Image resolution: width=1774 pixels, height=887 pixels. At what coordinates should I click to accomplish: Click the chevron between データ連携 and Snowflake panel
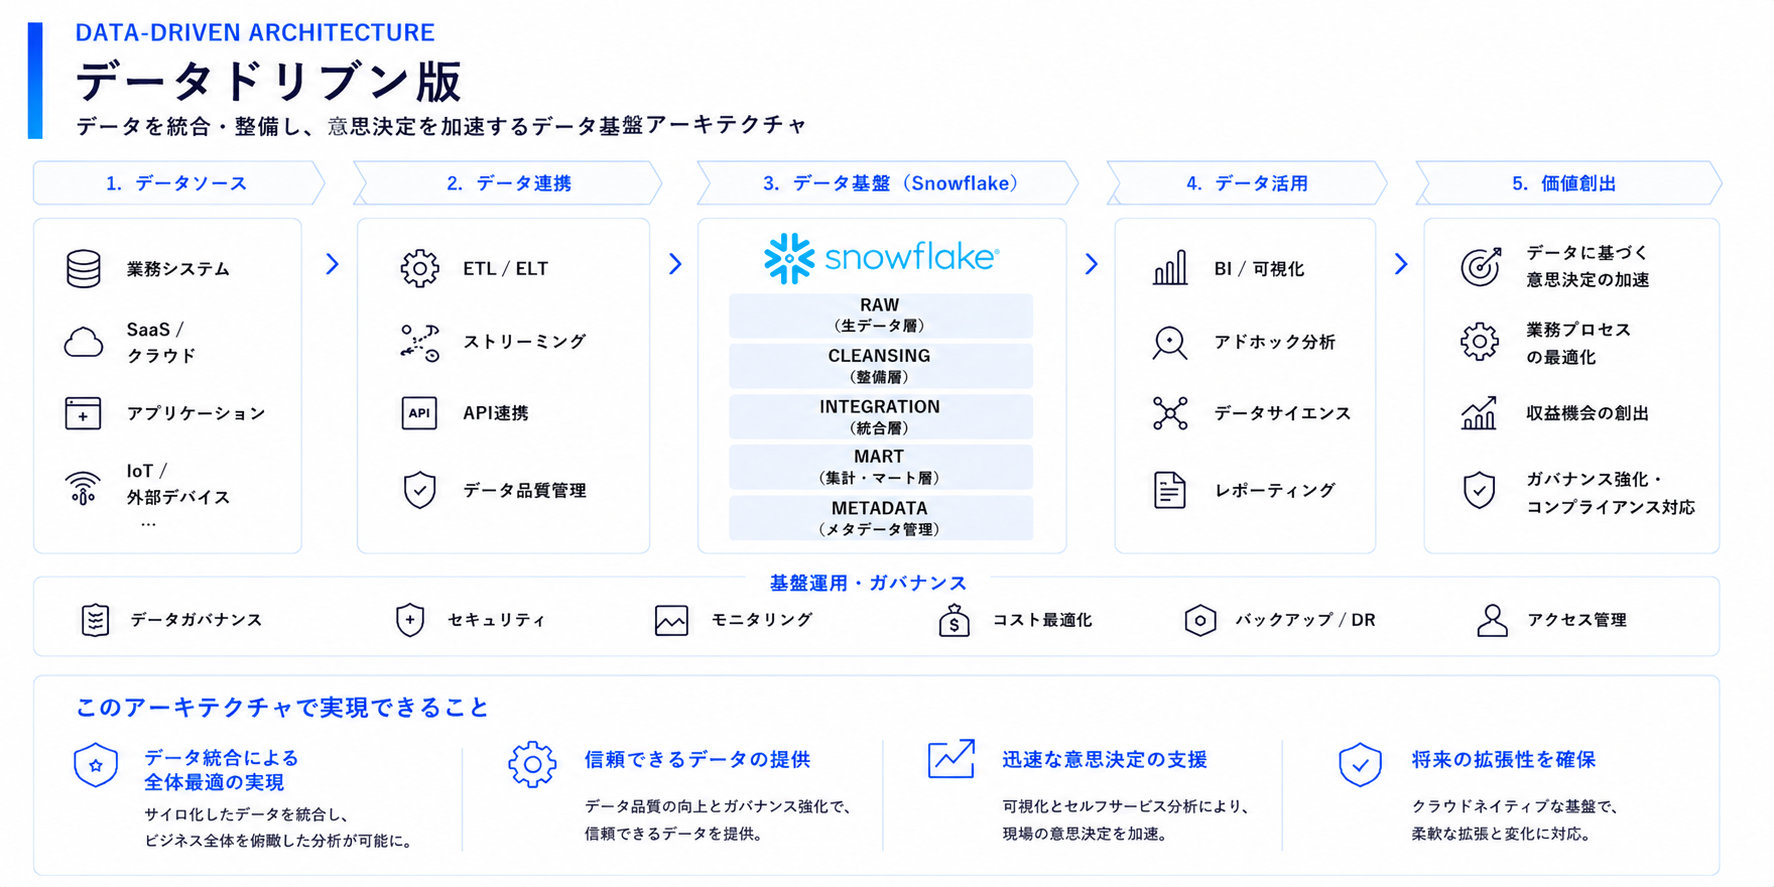[675, 264]
